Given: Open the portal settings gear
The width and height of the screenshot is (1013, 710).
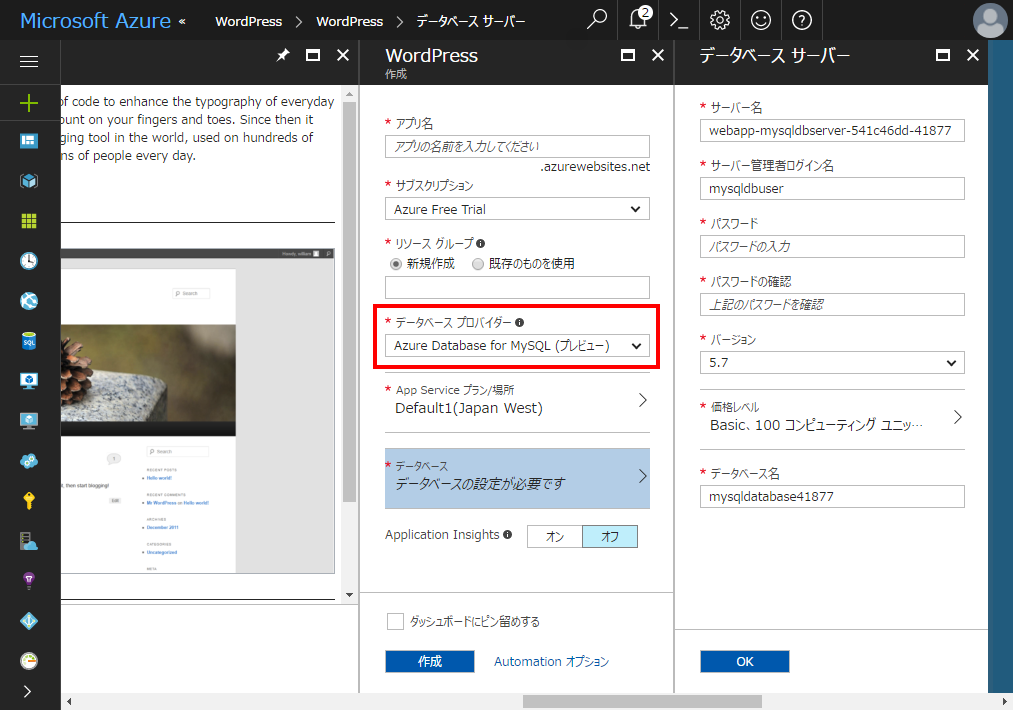Looking at the screenshot, I should 720,20.
